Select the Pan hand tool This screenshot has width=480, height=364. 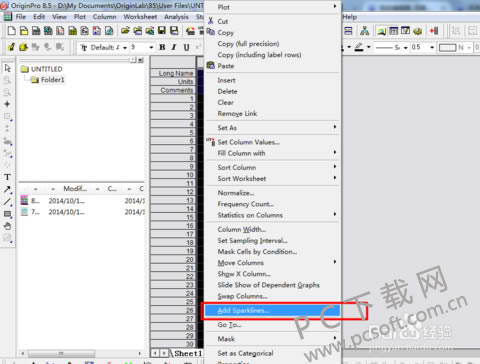click(7, 226)
